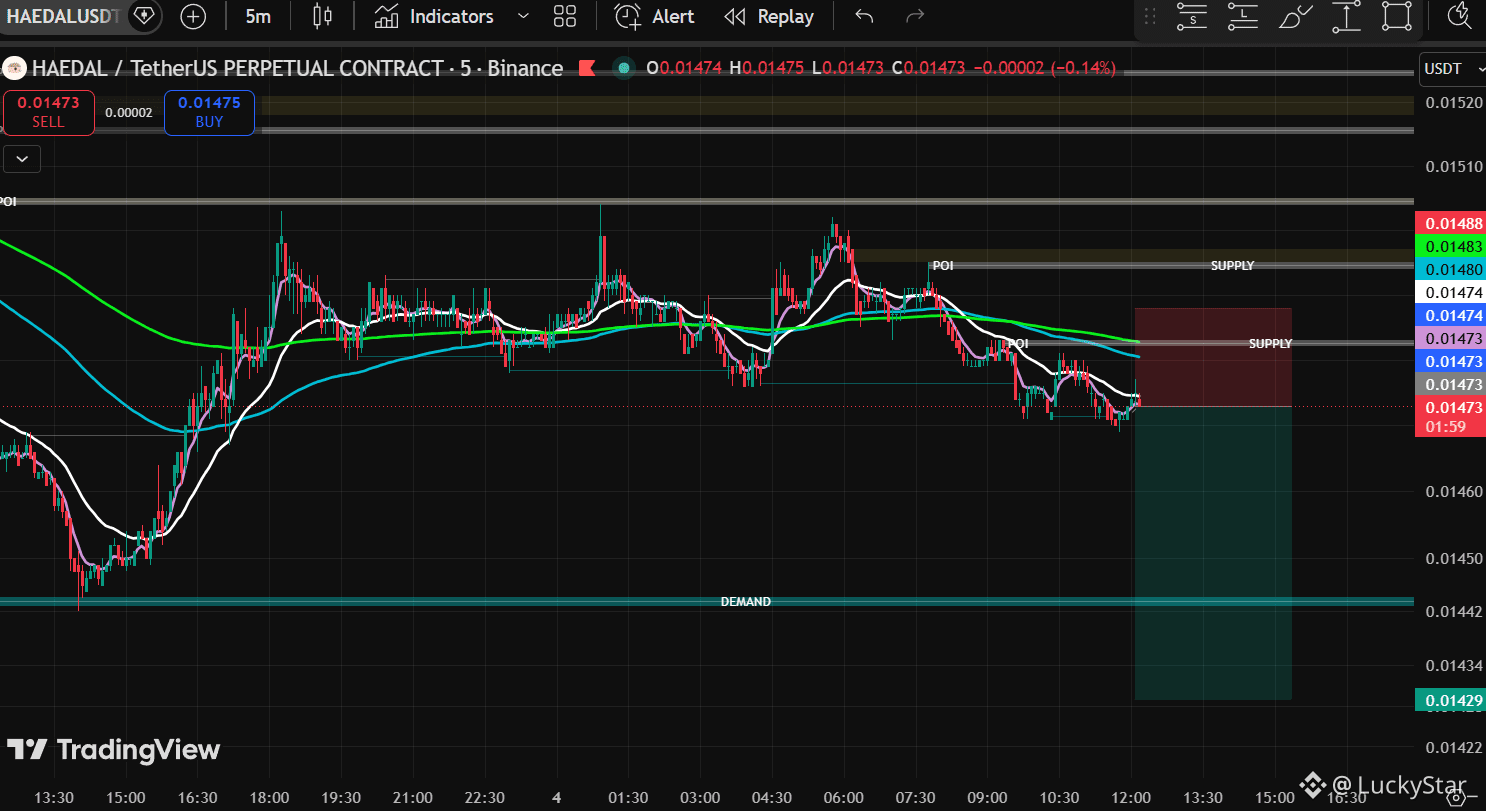Click the 0.00002 spread value
This screenshot has width=1486, height=811.
[x=129, y=113]
